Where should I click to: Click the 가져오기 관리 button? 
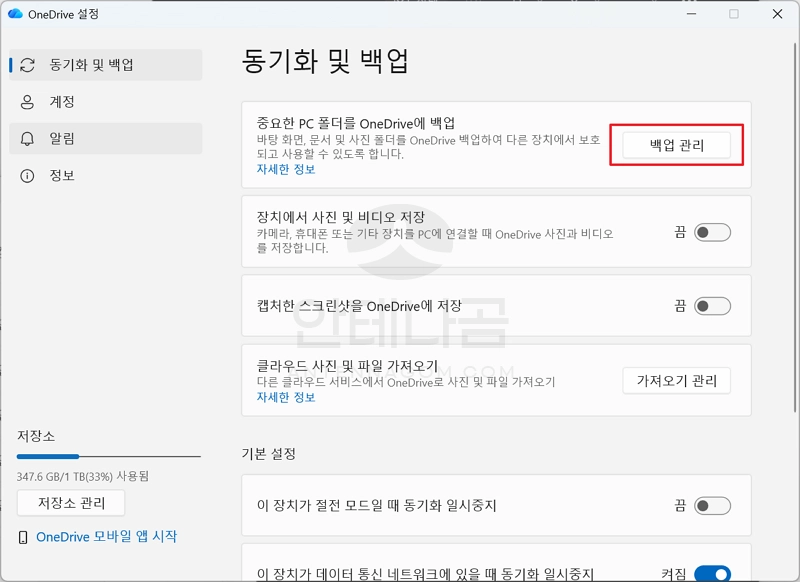point(676,381)
